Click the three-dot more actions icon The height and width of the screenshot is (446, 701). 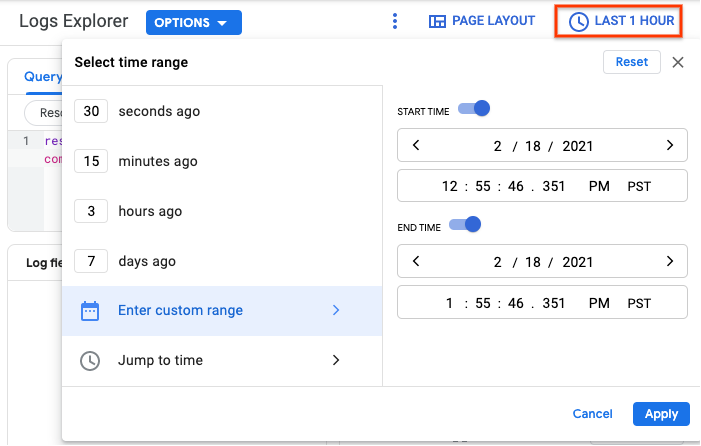395,21
